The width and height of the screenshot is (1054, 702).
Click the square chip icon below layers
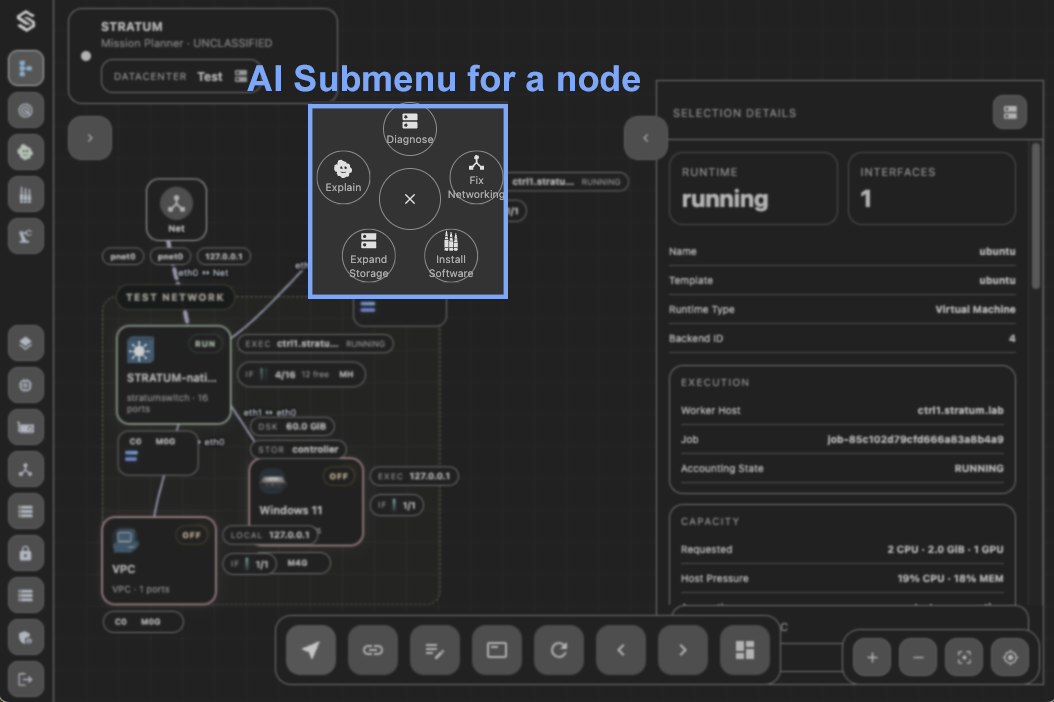tap(26, 385)
